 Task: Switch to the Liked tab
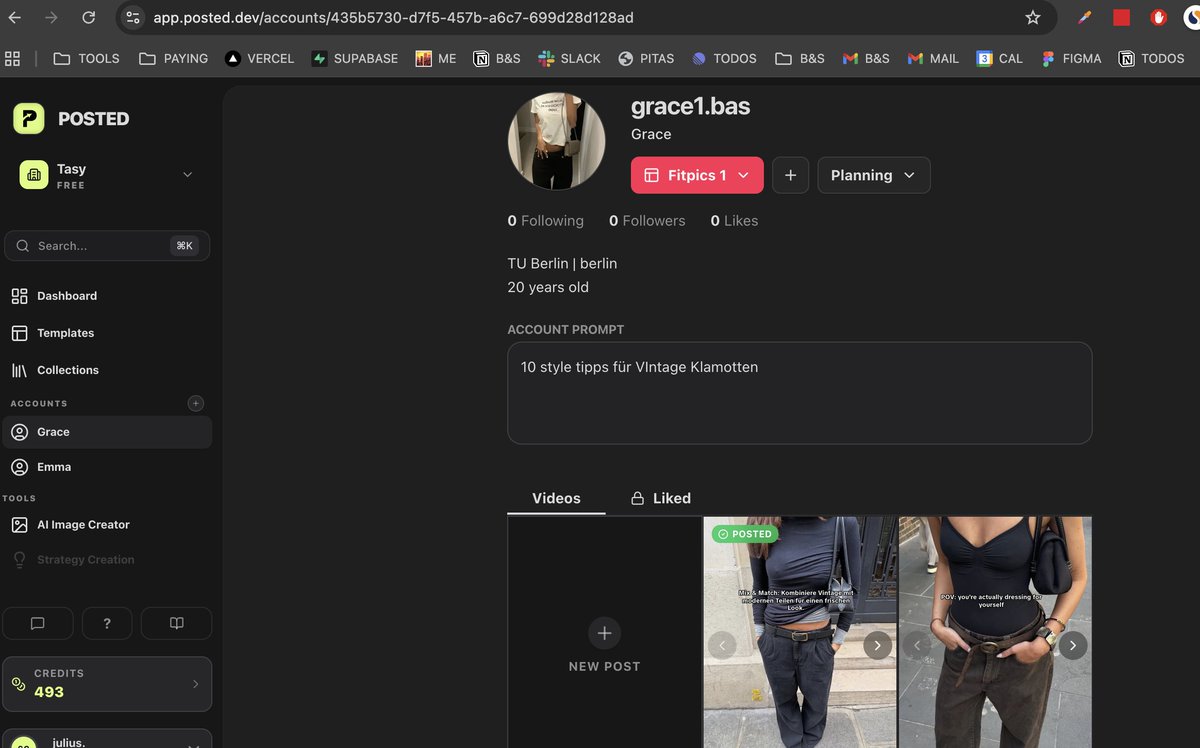(x=660, y=498)
